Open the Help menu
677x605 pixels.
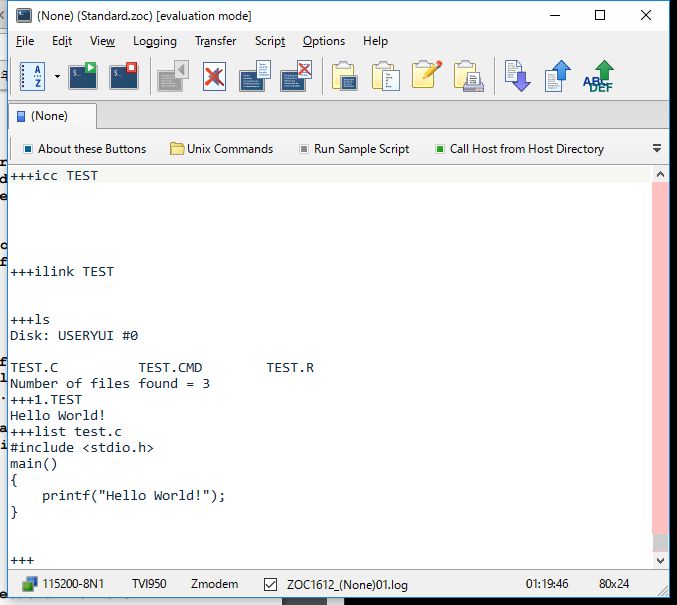coord(375,41)
